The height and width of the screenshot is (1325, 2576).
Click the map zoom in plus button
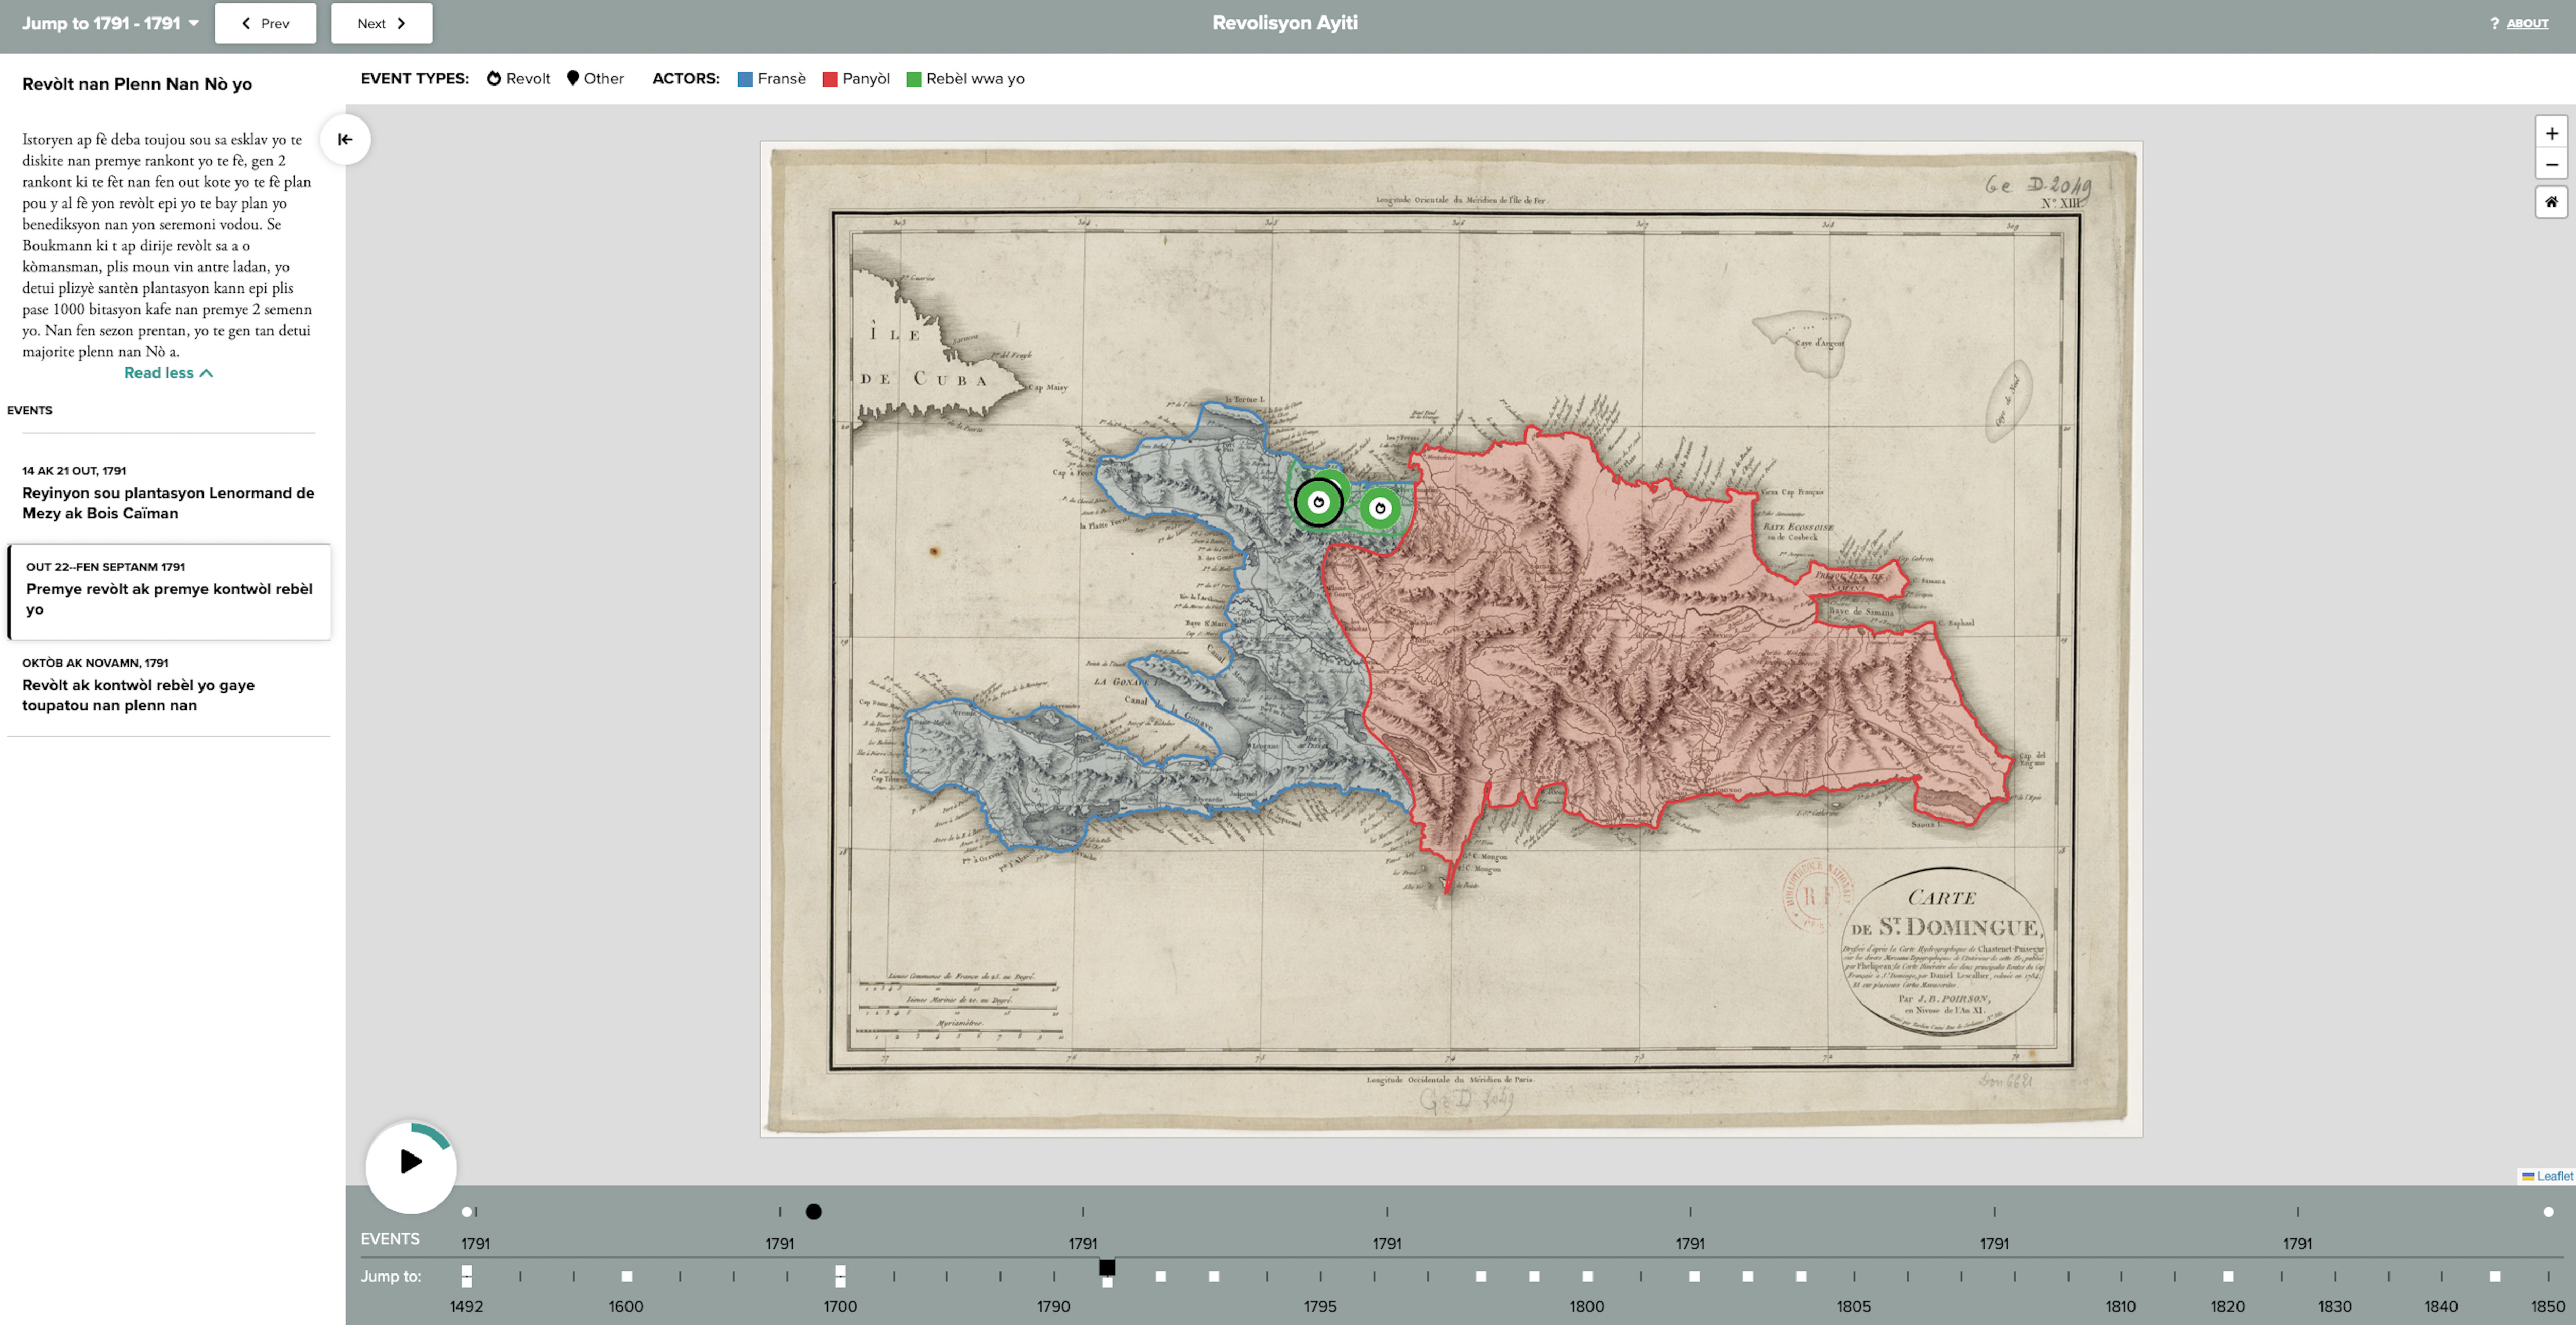click(x=2551, y=133)
